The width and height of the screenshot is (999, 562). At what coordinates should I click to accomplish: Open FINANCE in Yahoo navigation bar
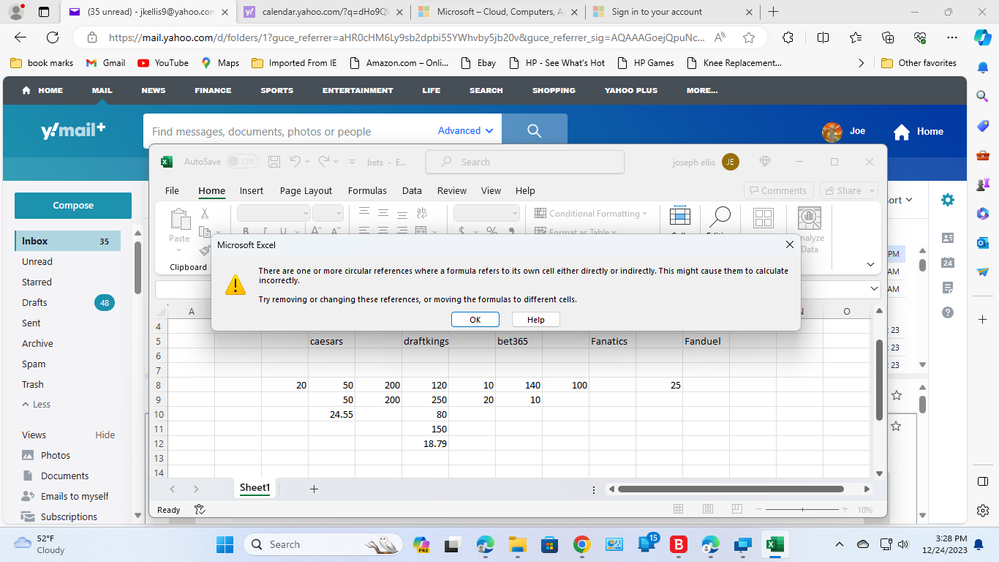click(213, 90)
